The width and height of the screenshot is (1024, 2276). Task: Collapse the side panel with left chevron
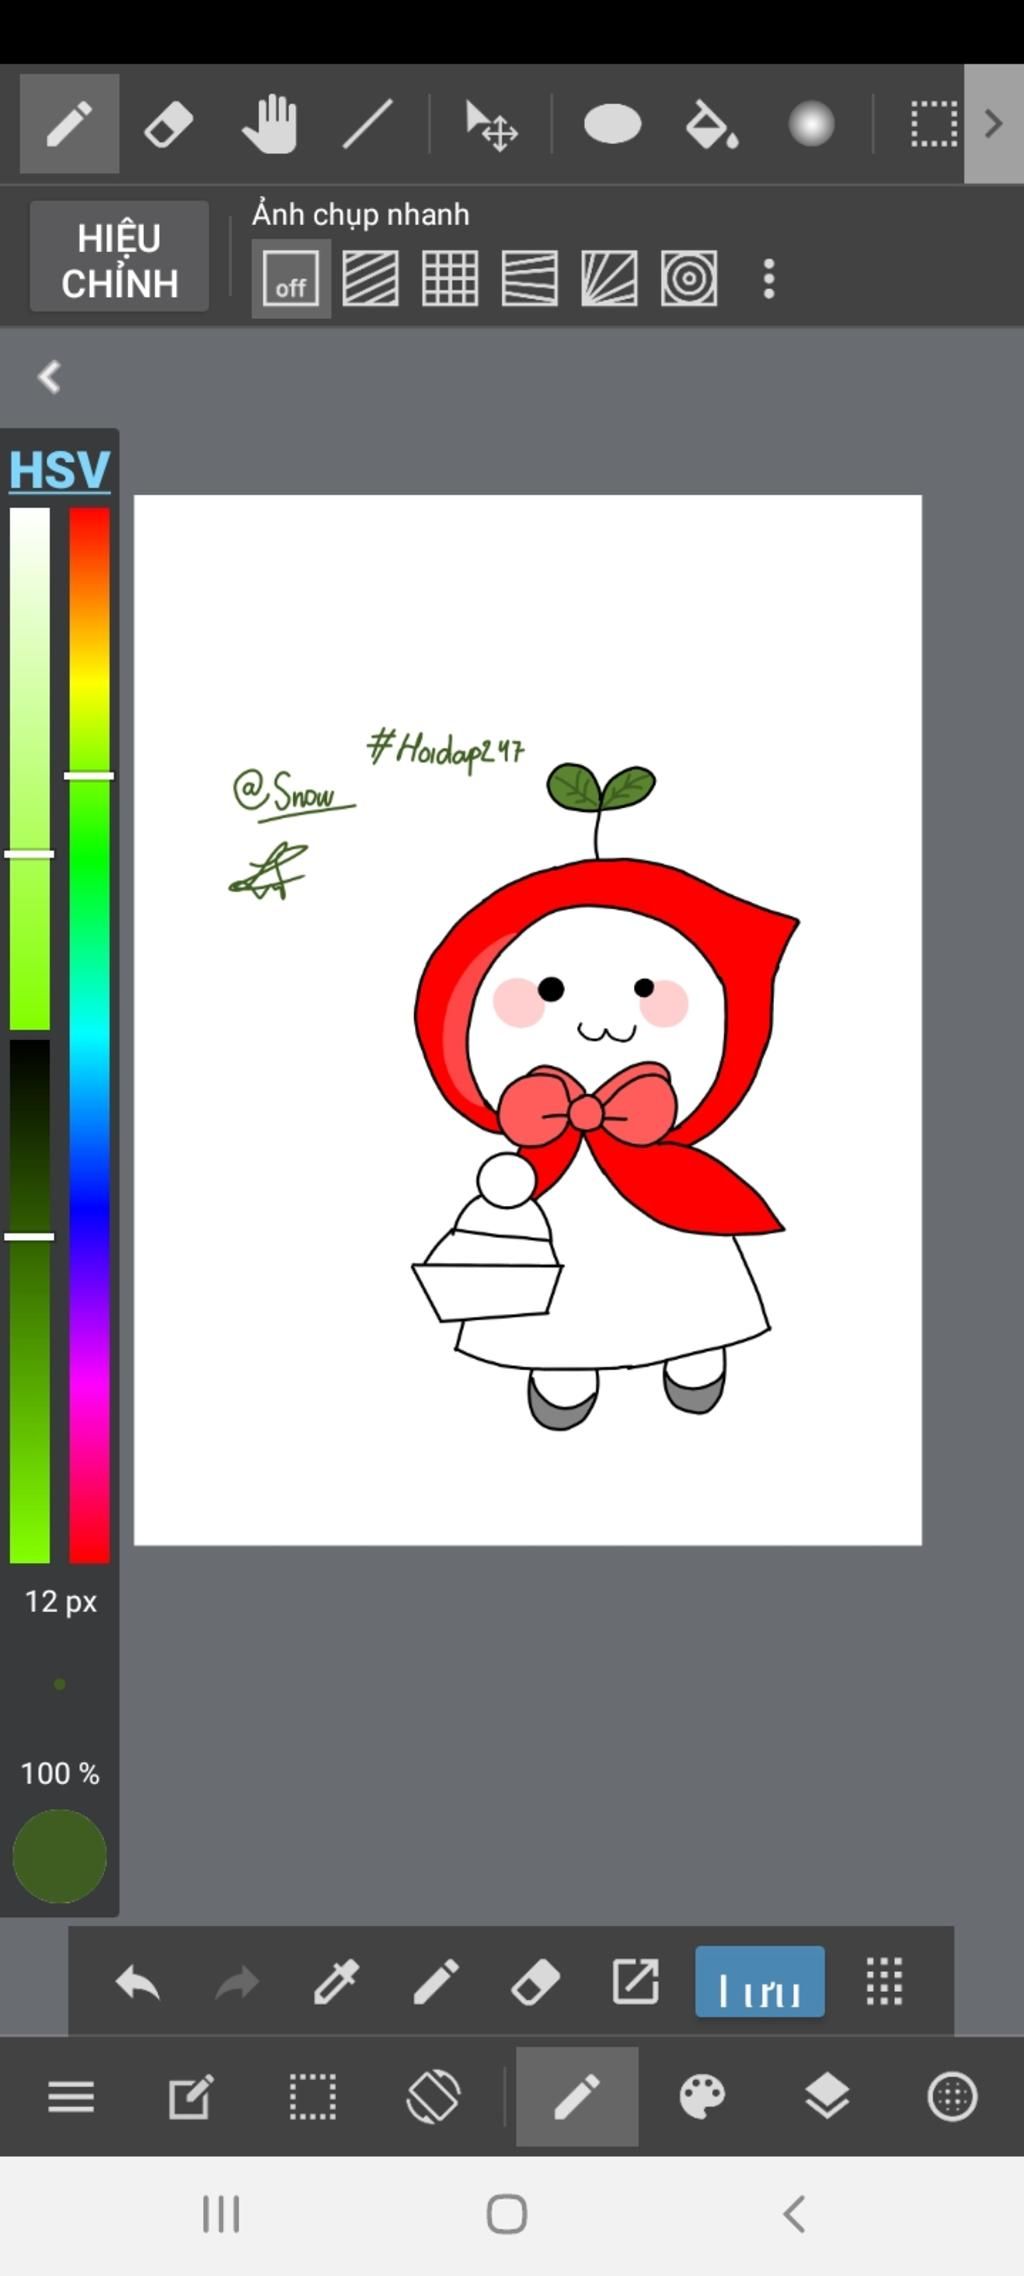pyautogui.click(x=49, y=377)
